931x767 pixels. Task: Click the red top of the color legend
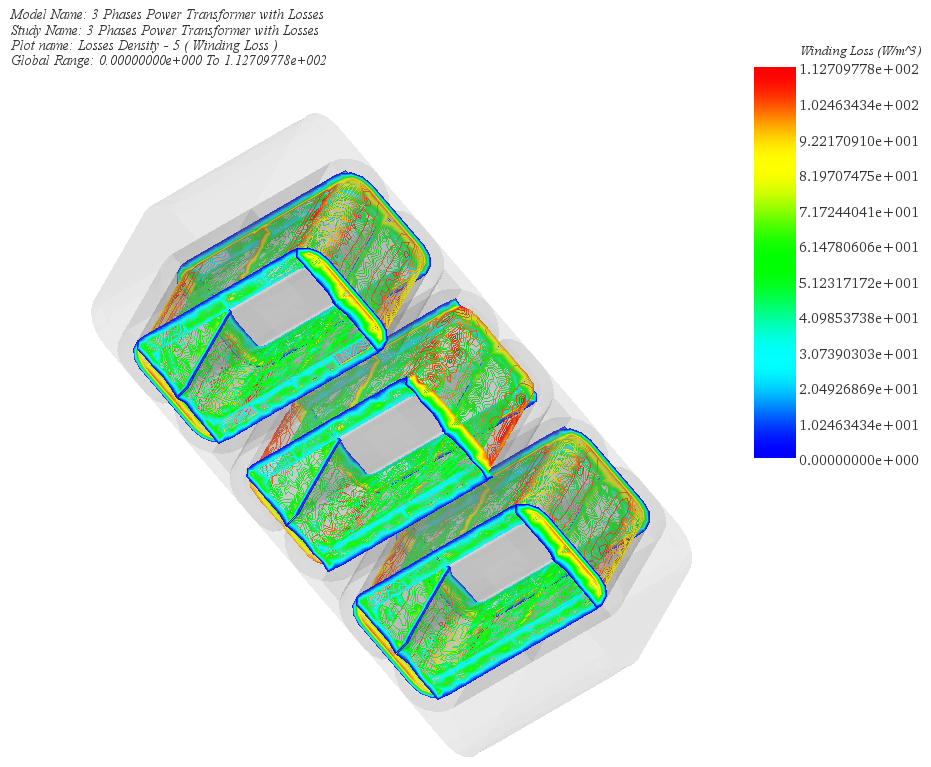[x=774, y=76]
